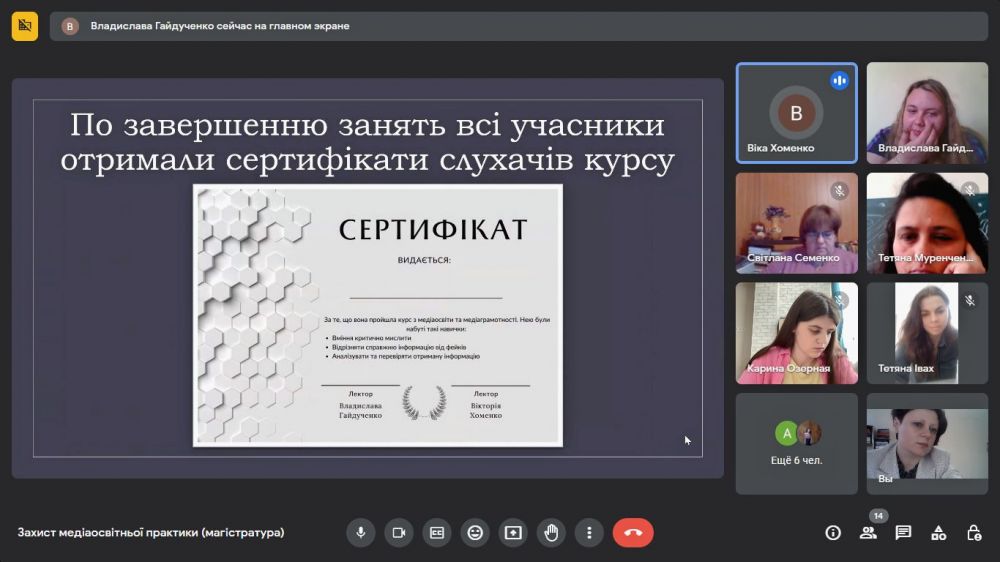Click the present screen icon

513,533
